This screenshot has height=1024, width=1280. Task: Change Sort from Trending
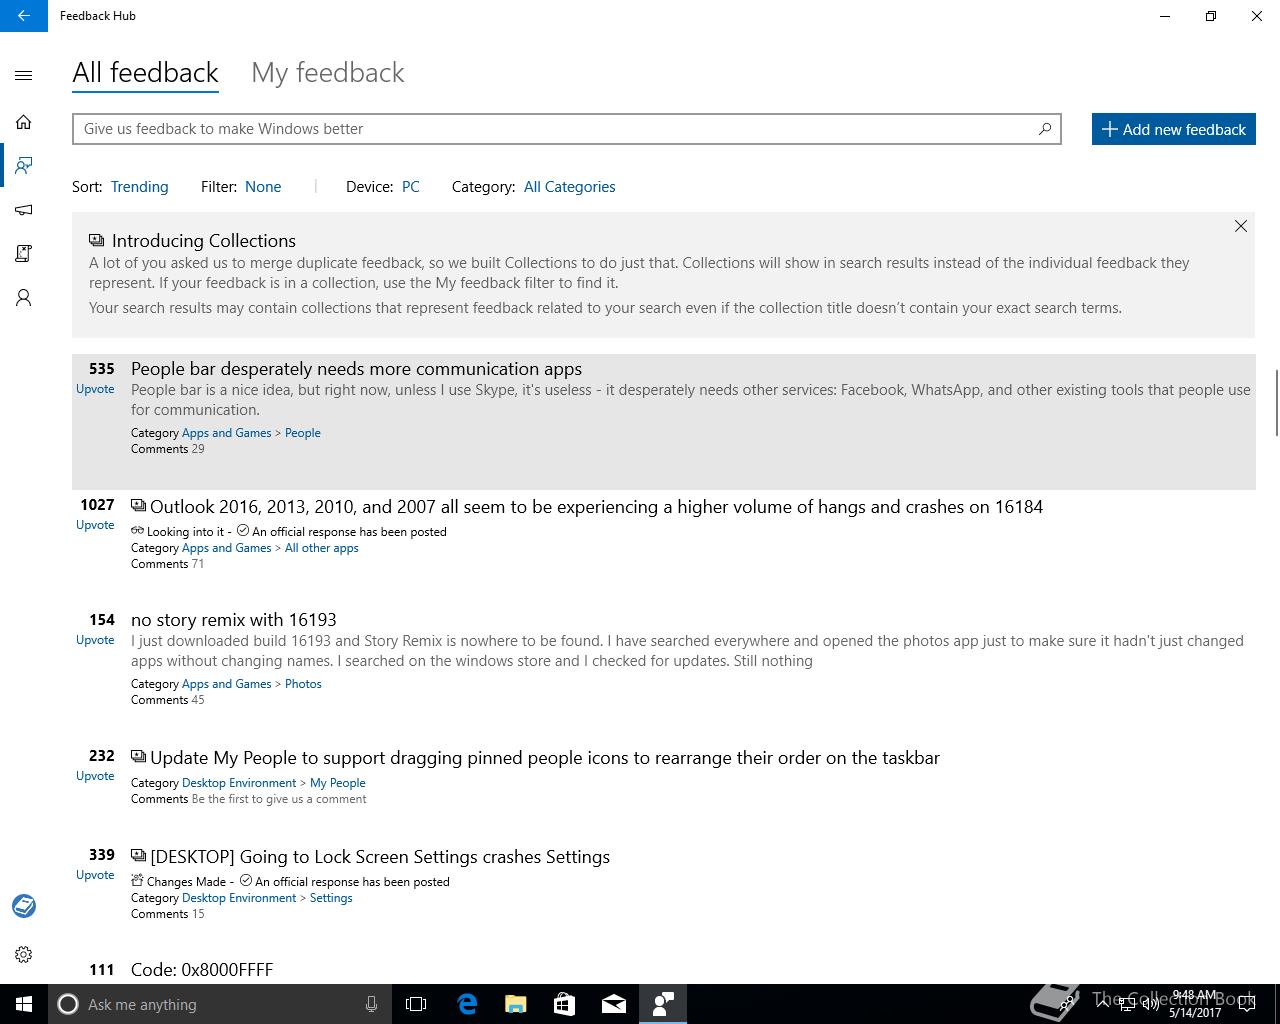[139, 187]
